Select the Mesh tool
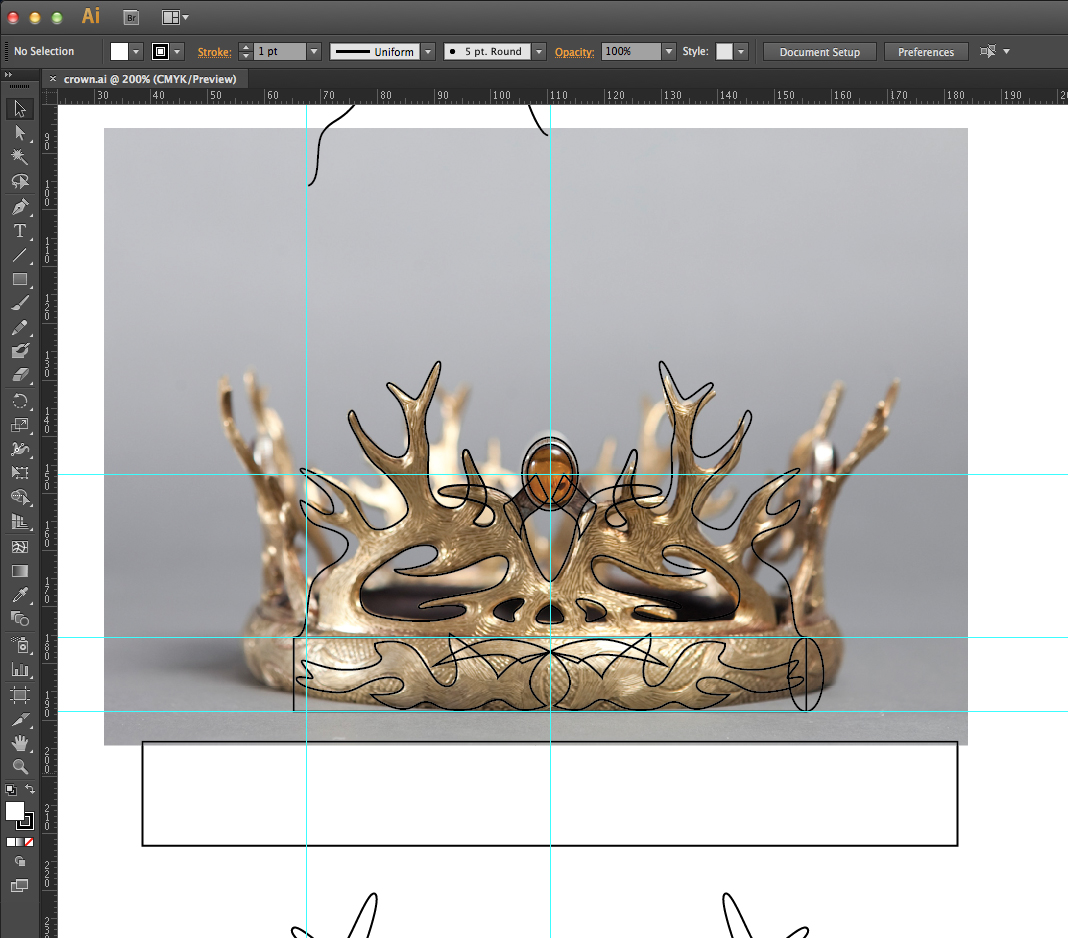Screen dimensions: 1068x938 click(20, 547)
